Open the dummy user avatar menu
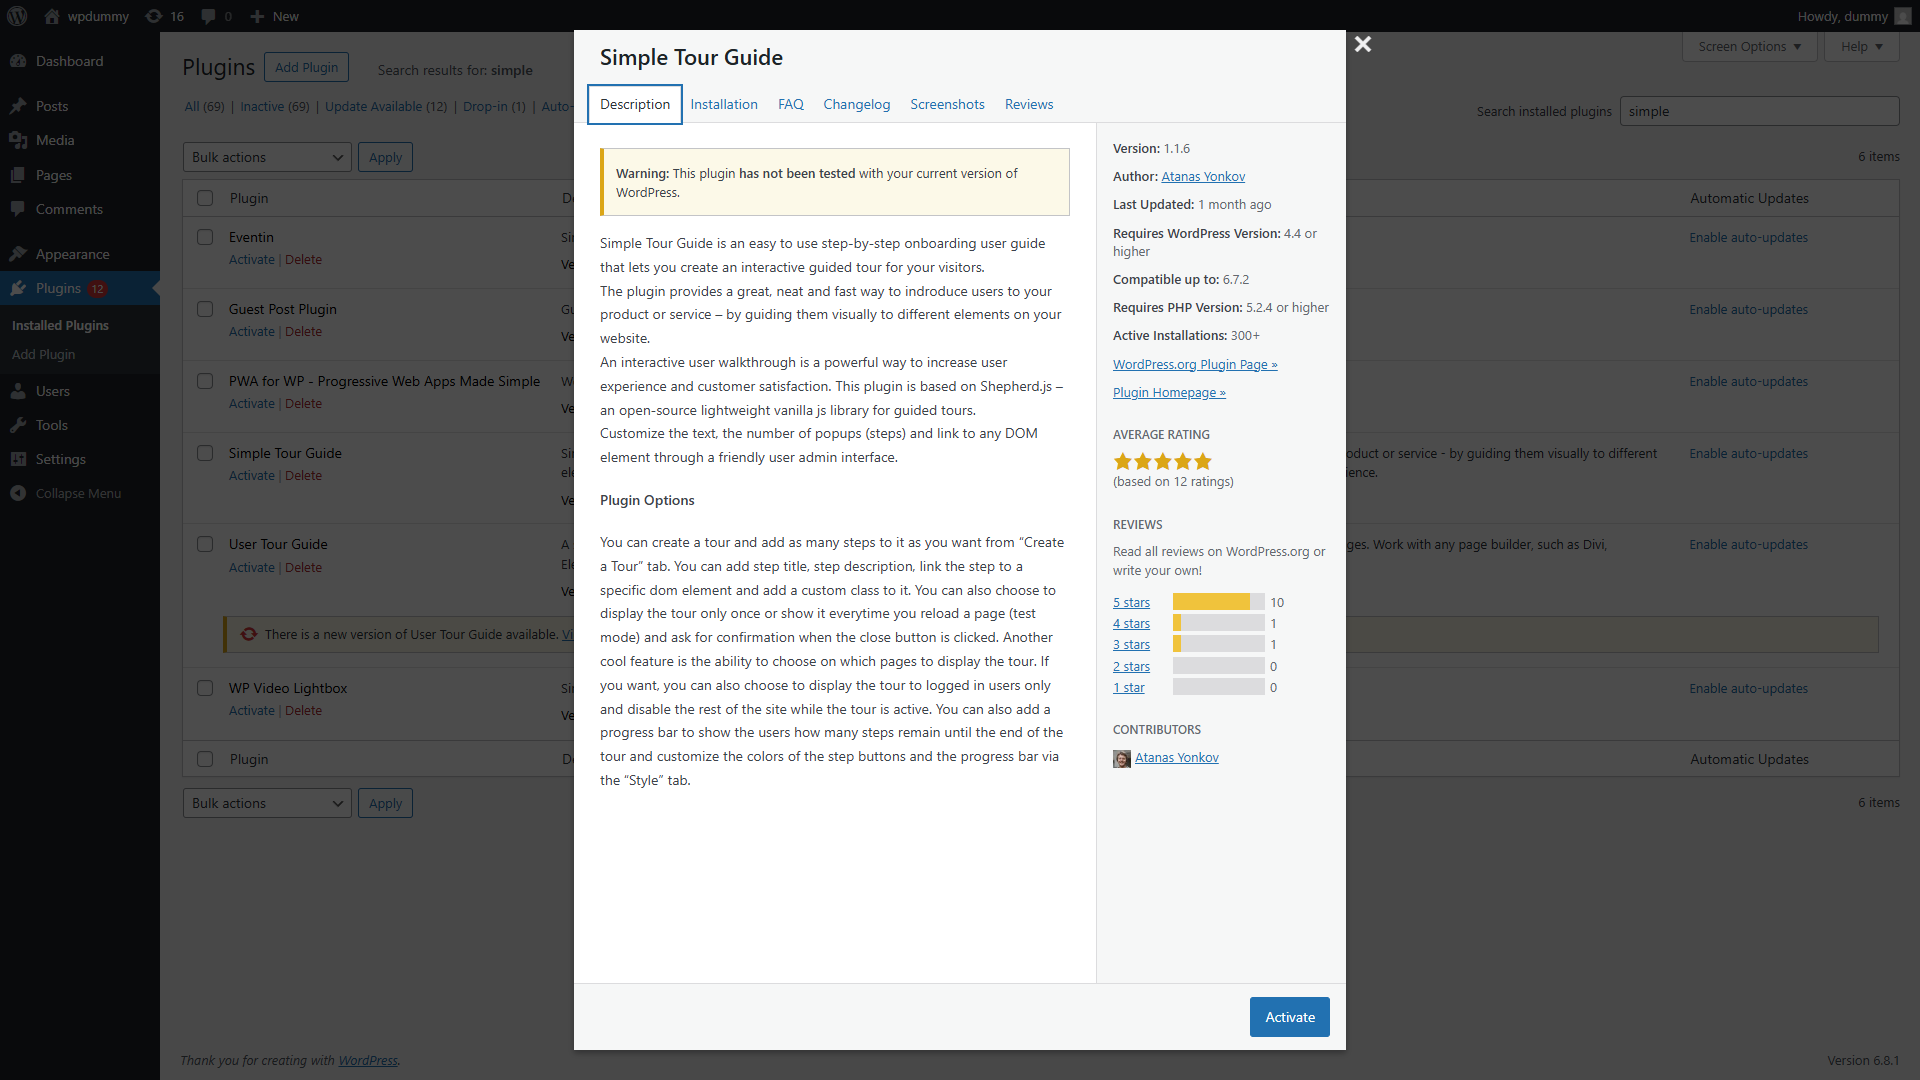The image size is (1920, 1080). pyautogui.click(x=1902, y=16)
